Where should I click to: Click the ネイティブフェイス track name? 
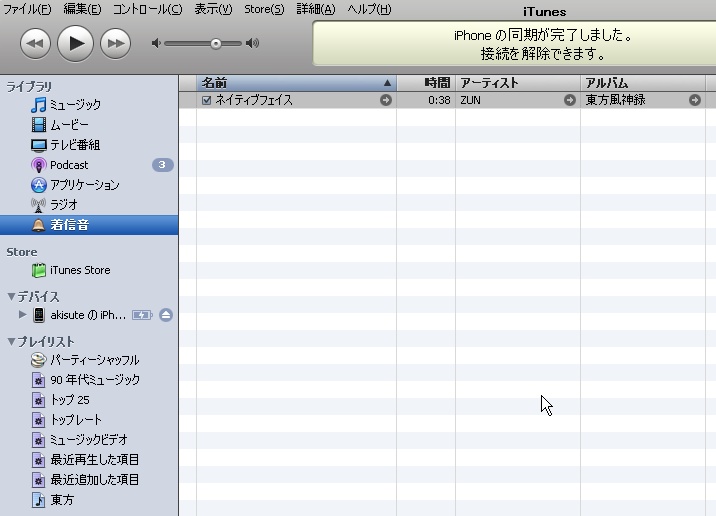point(254,100)
